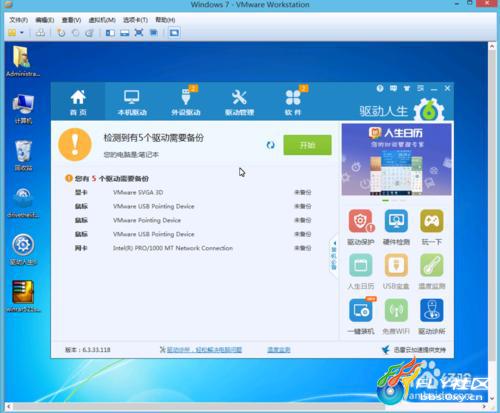This screenshot has width=500, height=413.
Task: Click VMware vertical scrollbar up arrow
Action: click(x=492, y=47)
